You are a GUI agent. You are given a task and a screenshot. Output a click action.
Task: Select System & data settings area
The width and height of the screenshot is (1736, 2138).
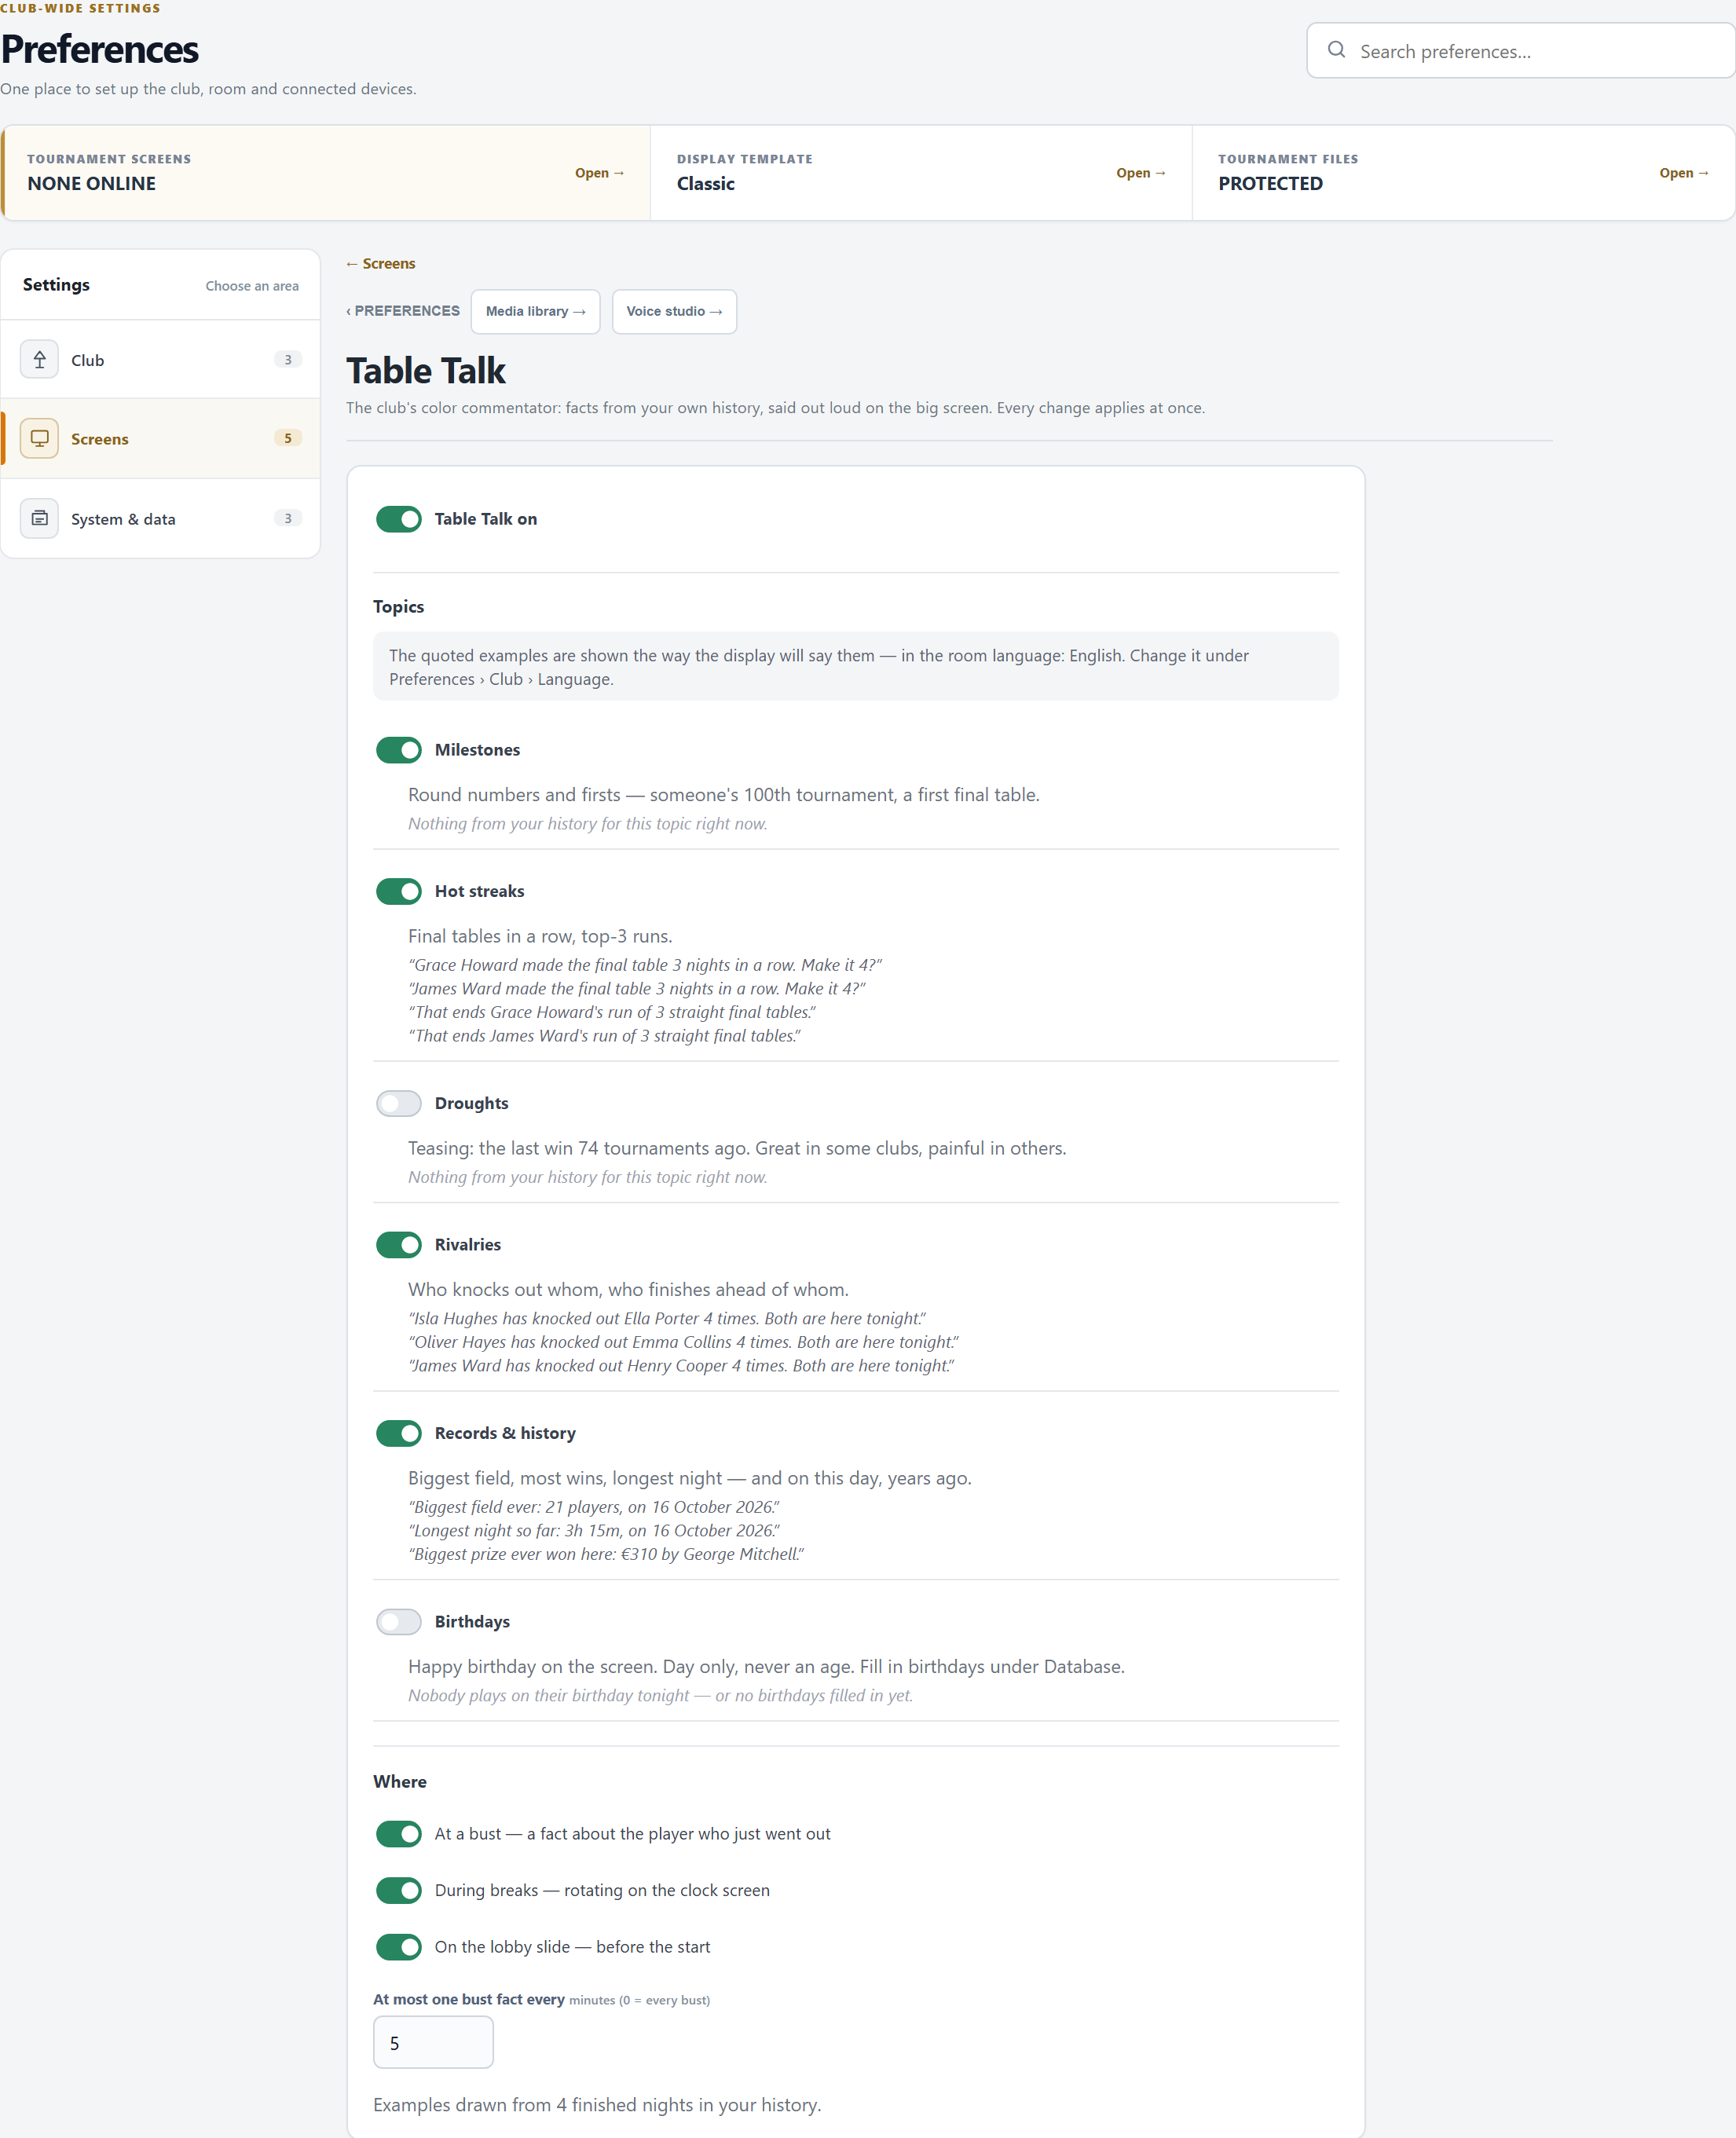(x=160, y=518)
